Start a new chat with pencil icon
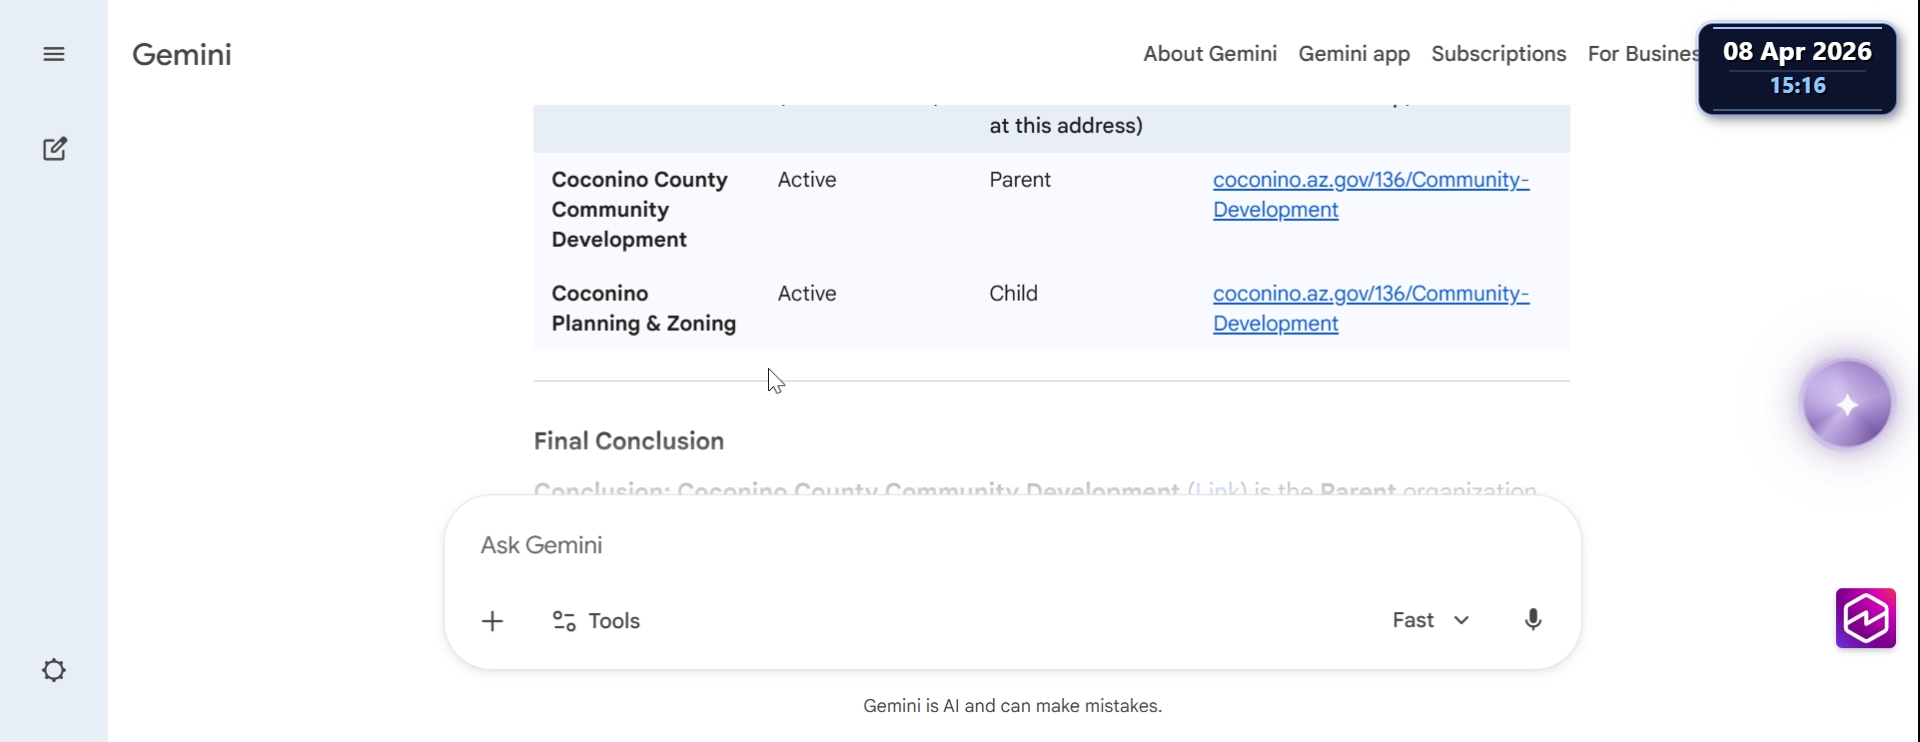 (x=55, y=149)
